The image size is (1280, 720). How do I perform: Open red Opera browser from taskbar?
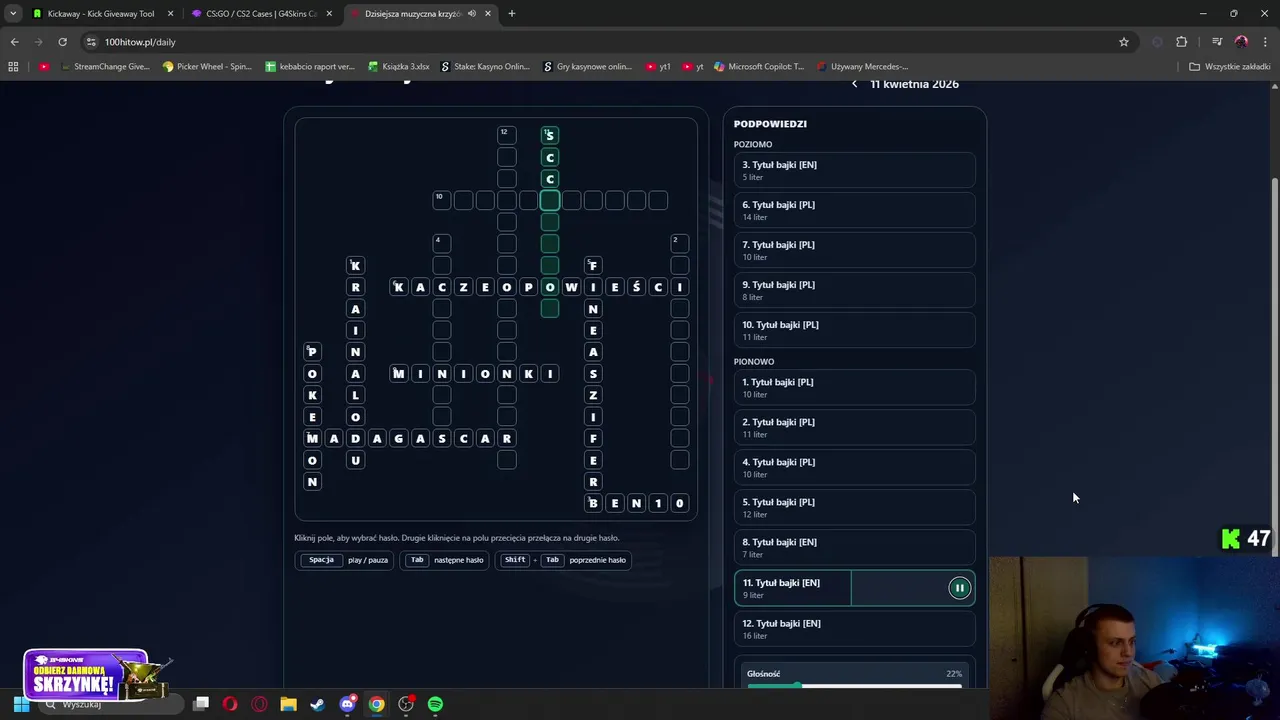pyautogui.click(x=230, y=704)
